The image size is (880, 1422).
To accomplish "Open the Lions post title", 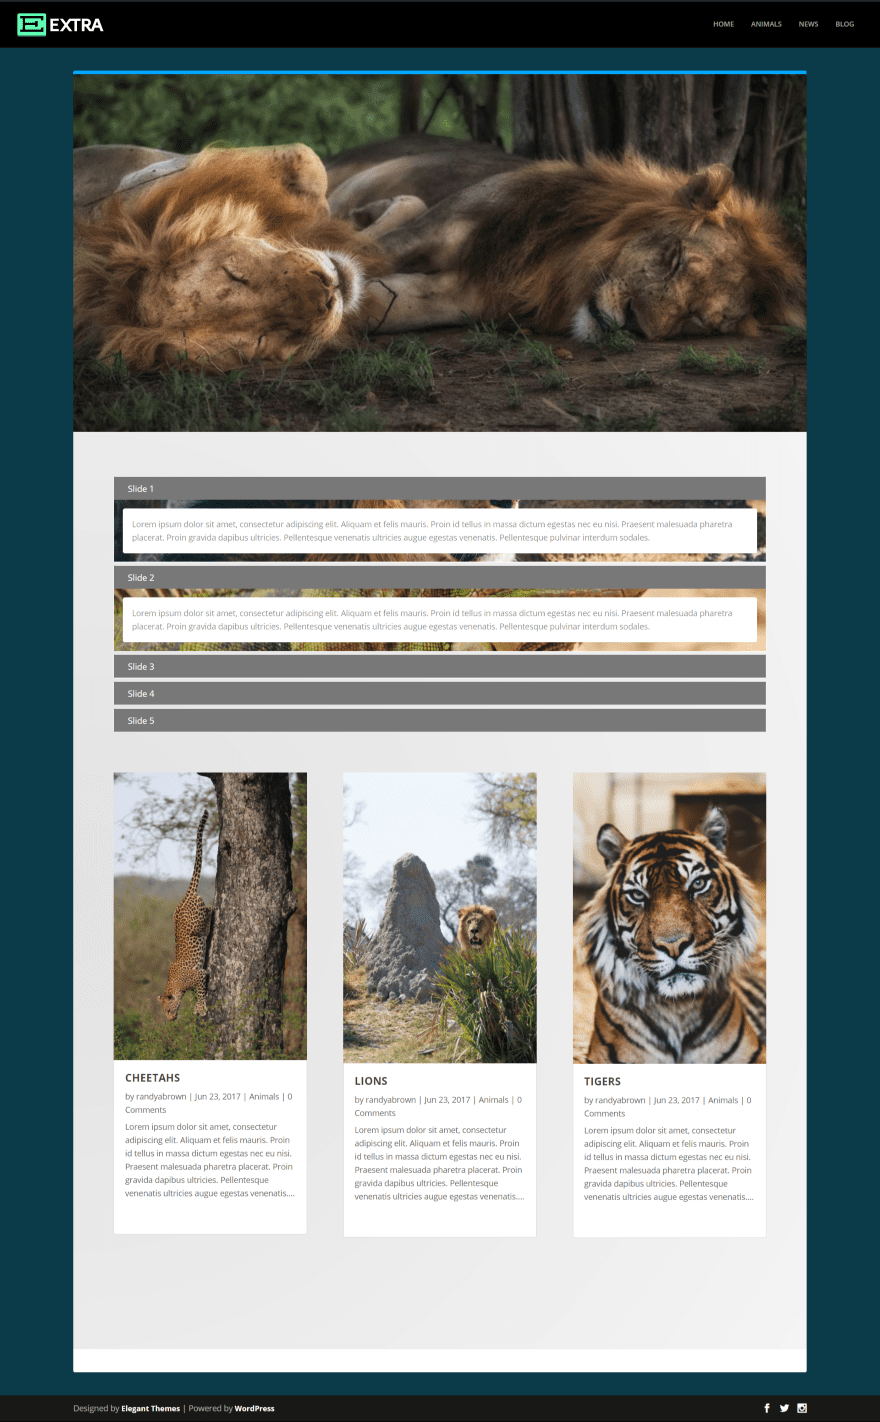I will [371, 1081].
